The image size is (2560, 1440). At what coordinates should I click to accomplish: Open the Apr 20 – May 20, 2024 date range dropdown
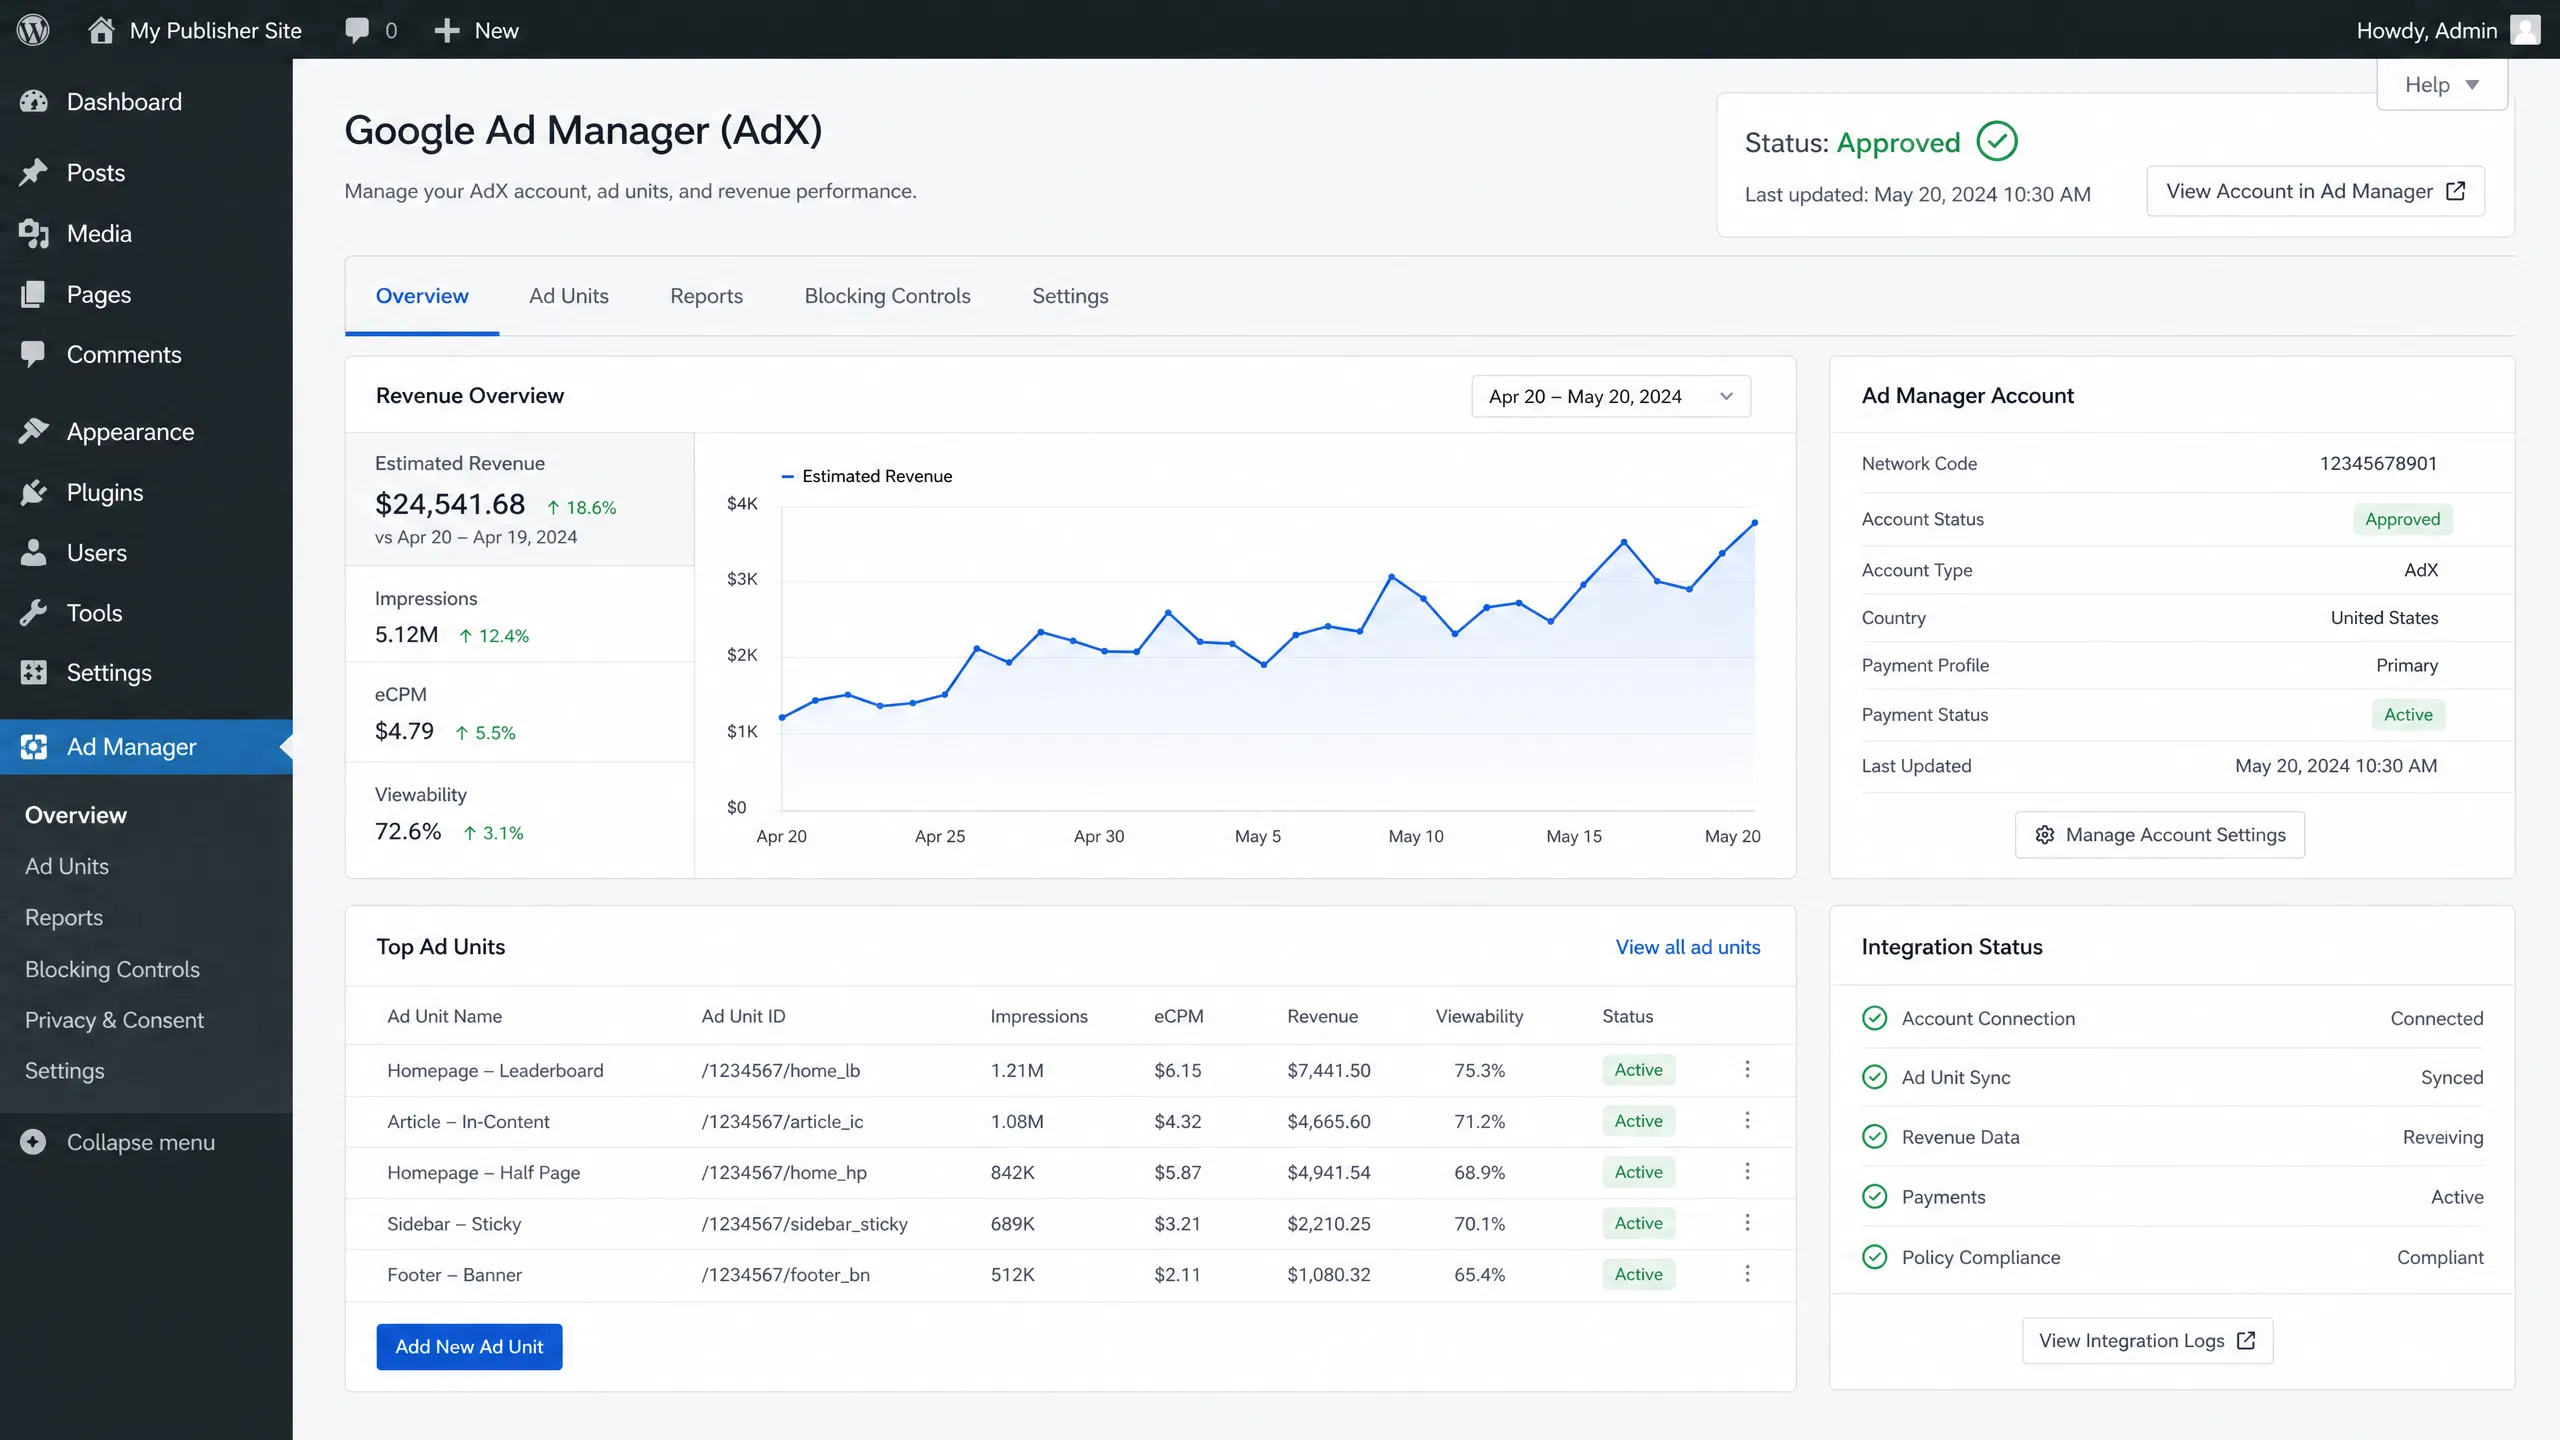[1611, 396]
